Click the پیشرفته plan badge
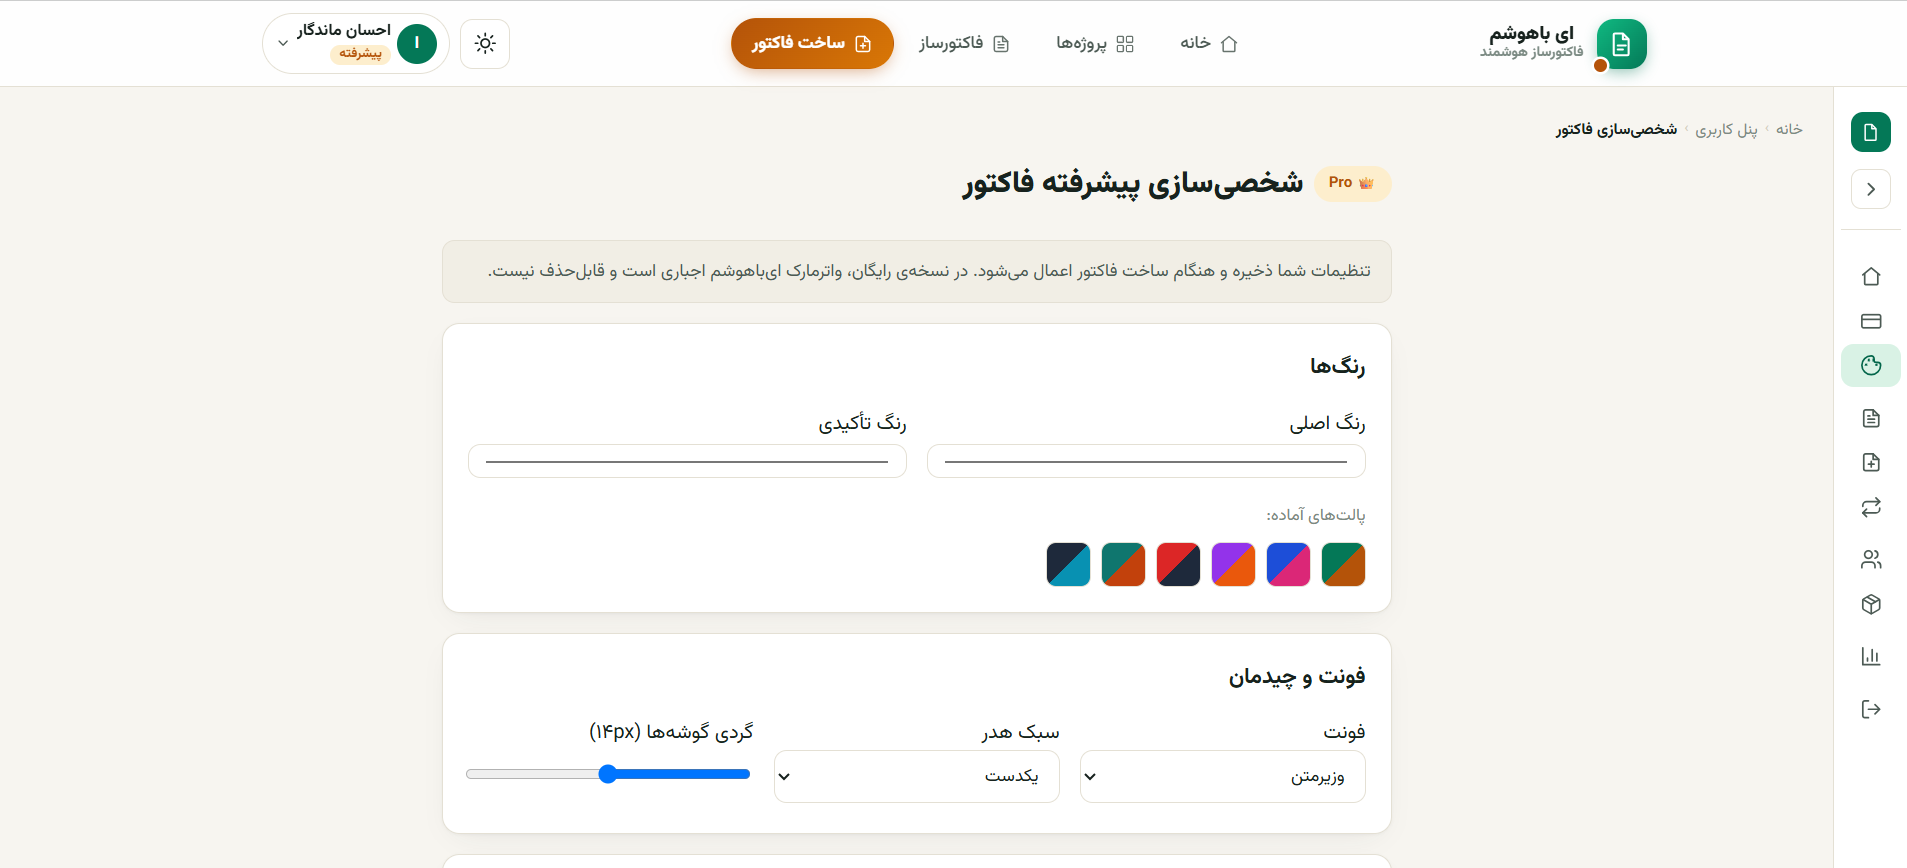1907x868 pixels. tap(360, 54)
